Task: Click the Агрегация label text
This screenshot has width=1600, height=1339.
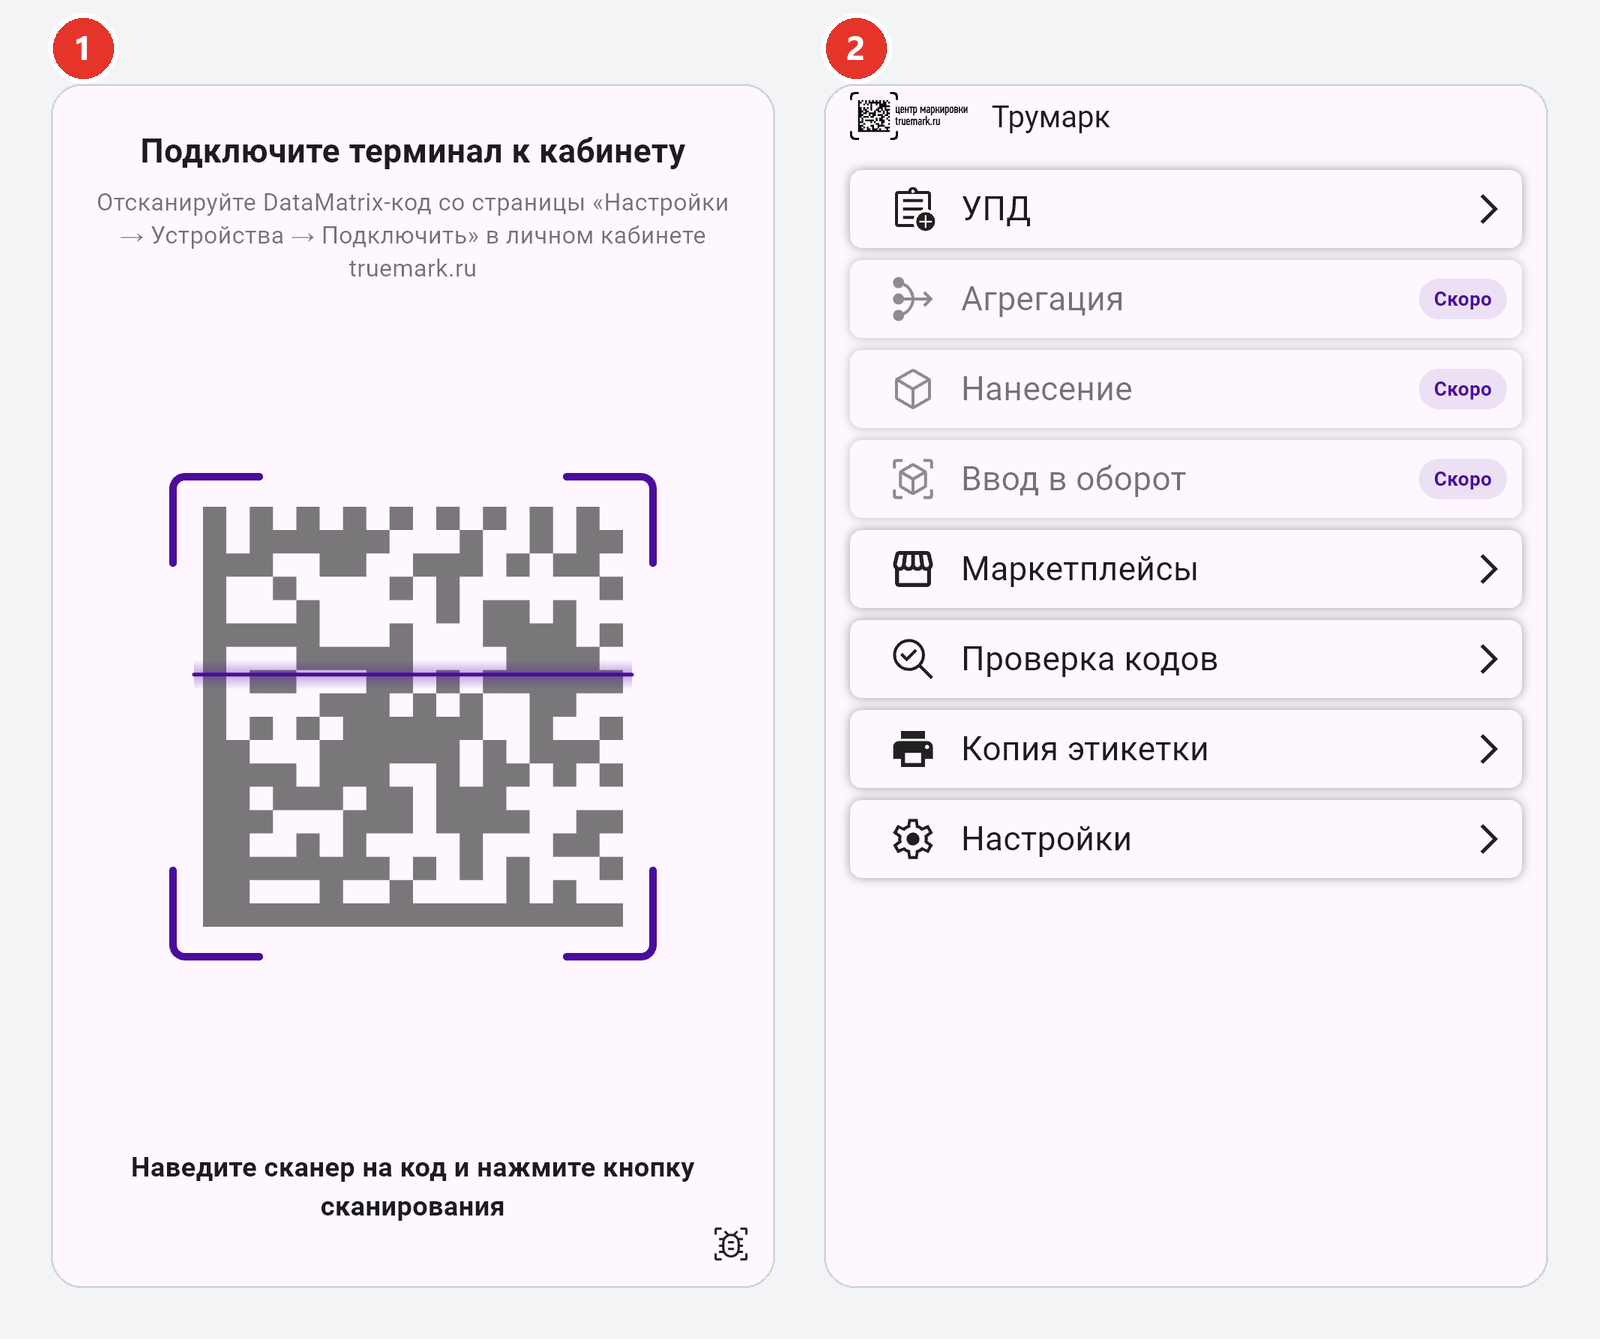Action: 1042,299
